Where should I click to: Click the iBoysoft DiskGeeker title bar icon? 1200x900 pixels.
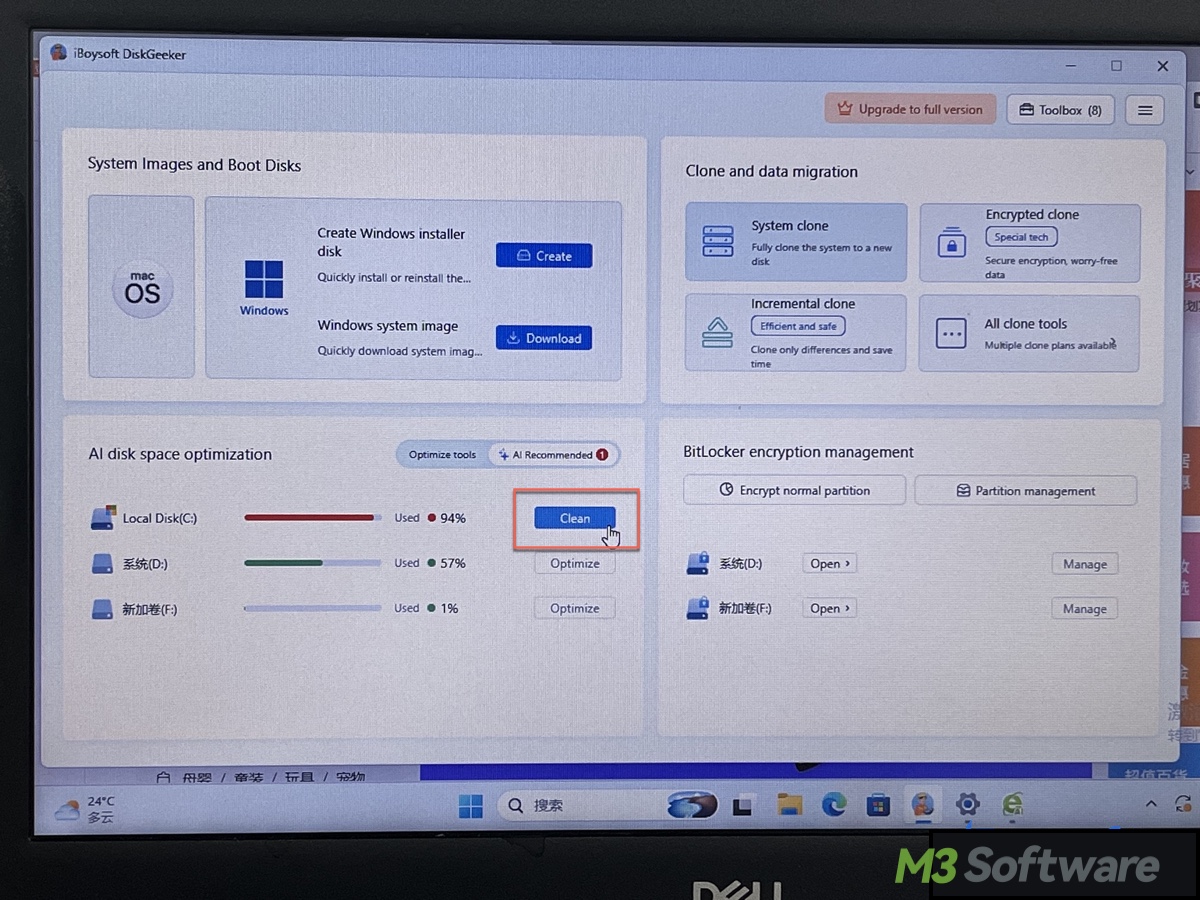coord(58,53)
